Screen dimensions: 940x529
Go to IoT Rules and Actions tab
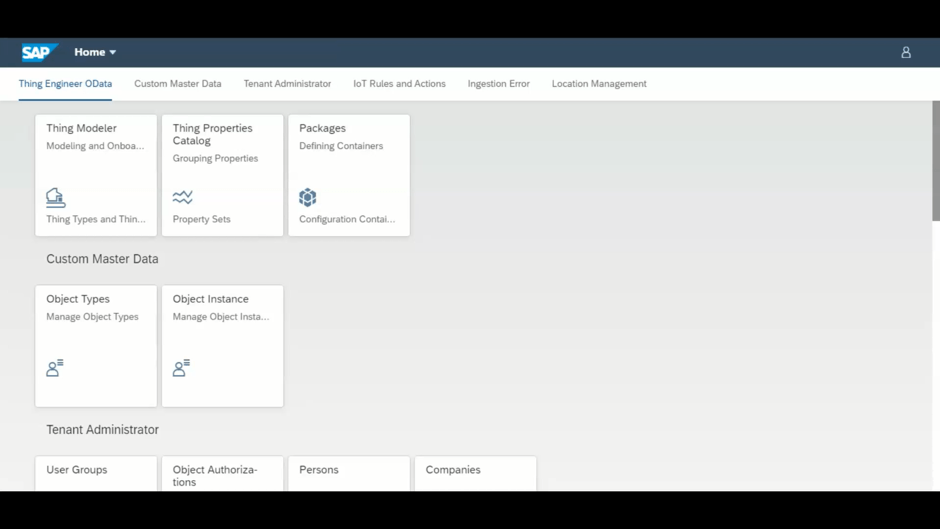click(399, 84)
